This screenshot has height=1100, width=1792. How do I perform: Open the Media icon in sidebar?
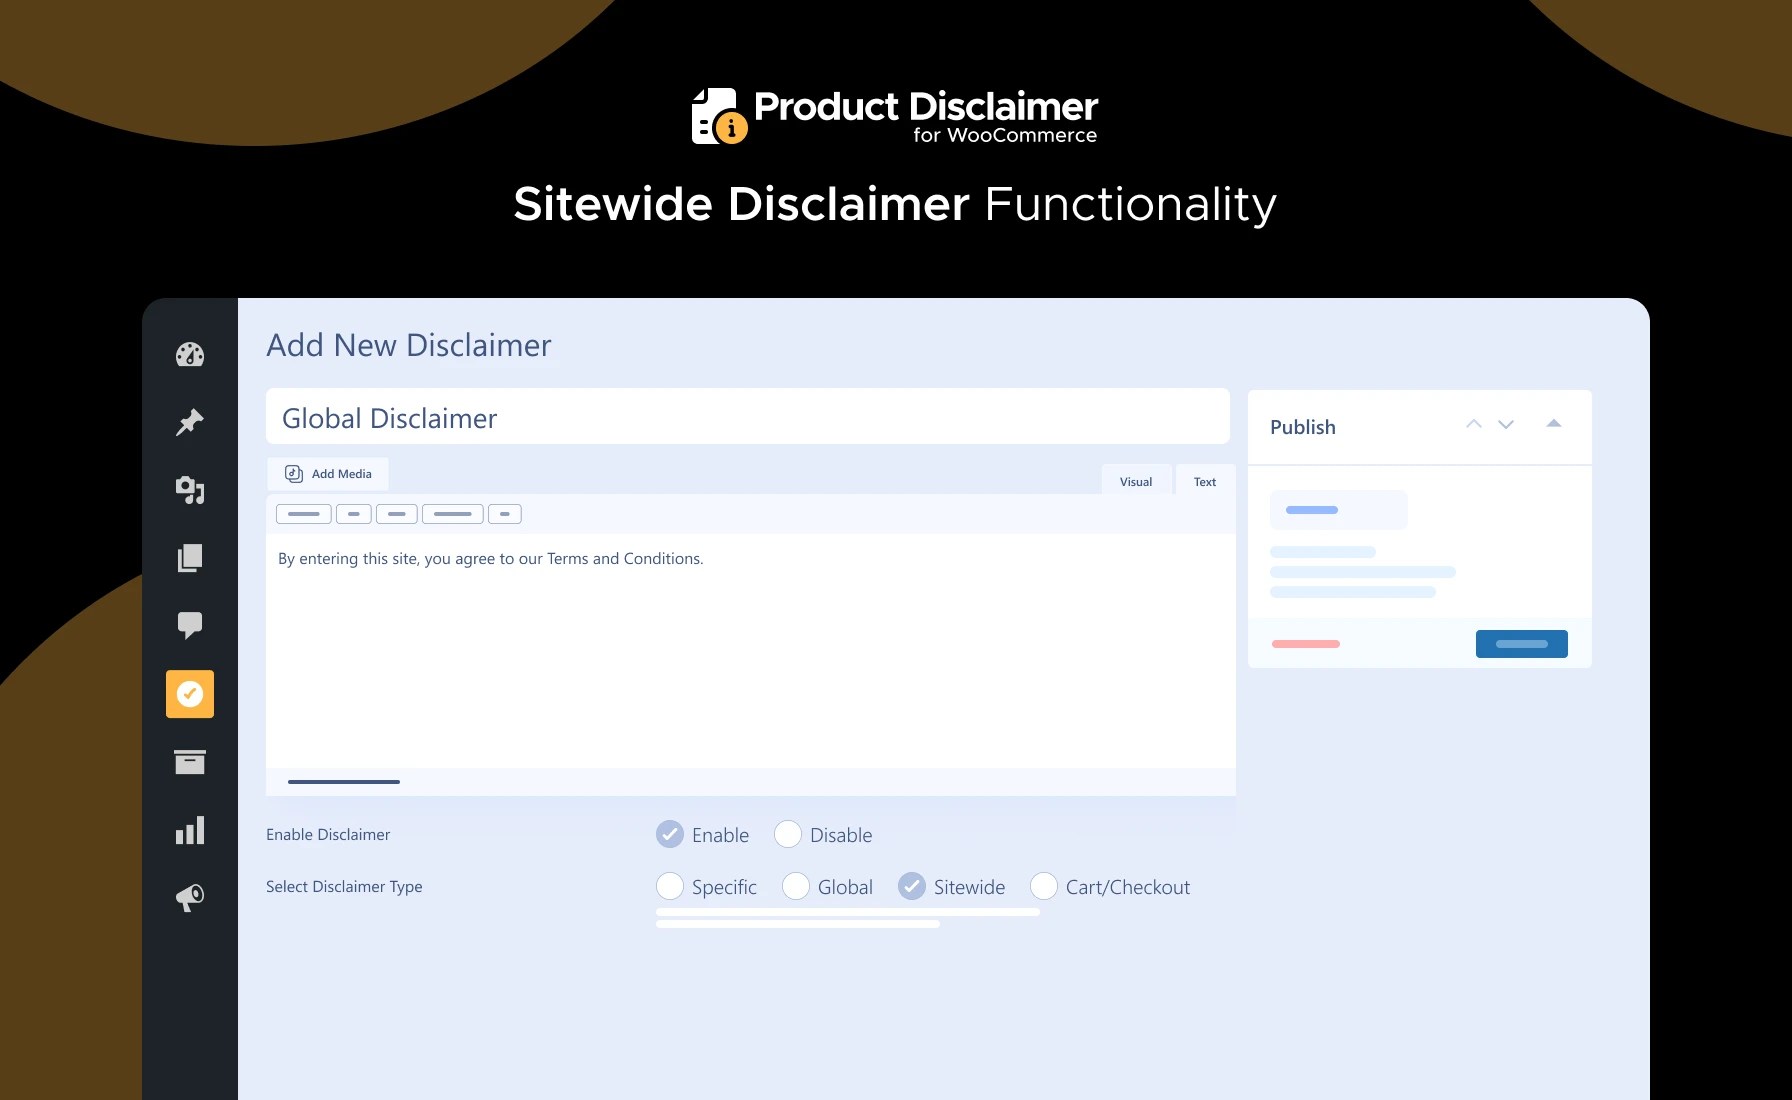(x=190, y=490)
